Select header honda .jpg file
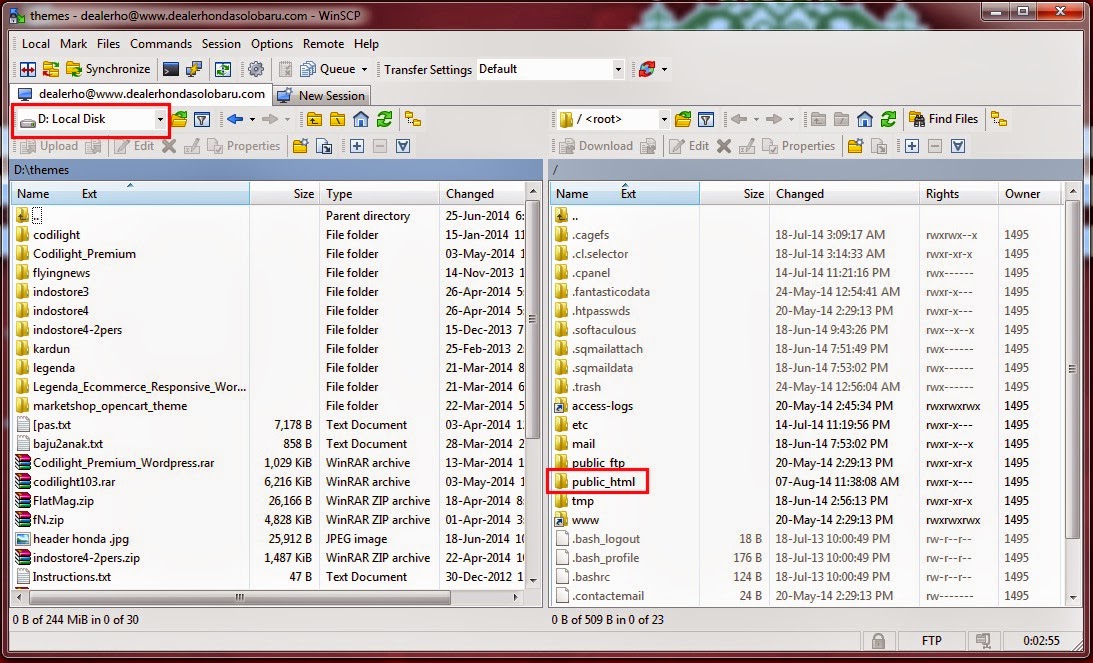 [x=81, y=539]
